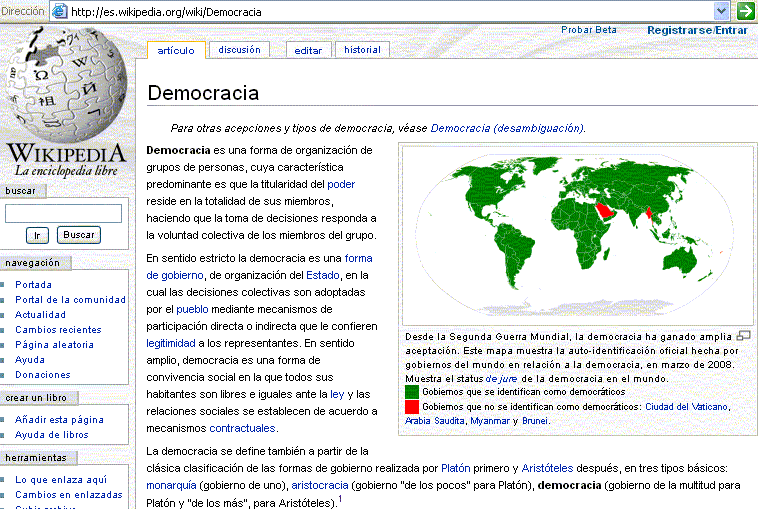The height and width of the screenshot is (509, 758).
Task: Click the enlarge image icon beside map caption
Action: 743,335
